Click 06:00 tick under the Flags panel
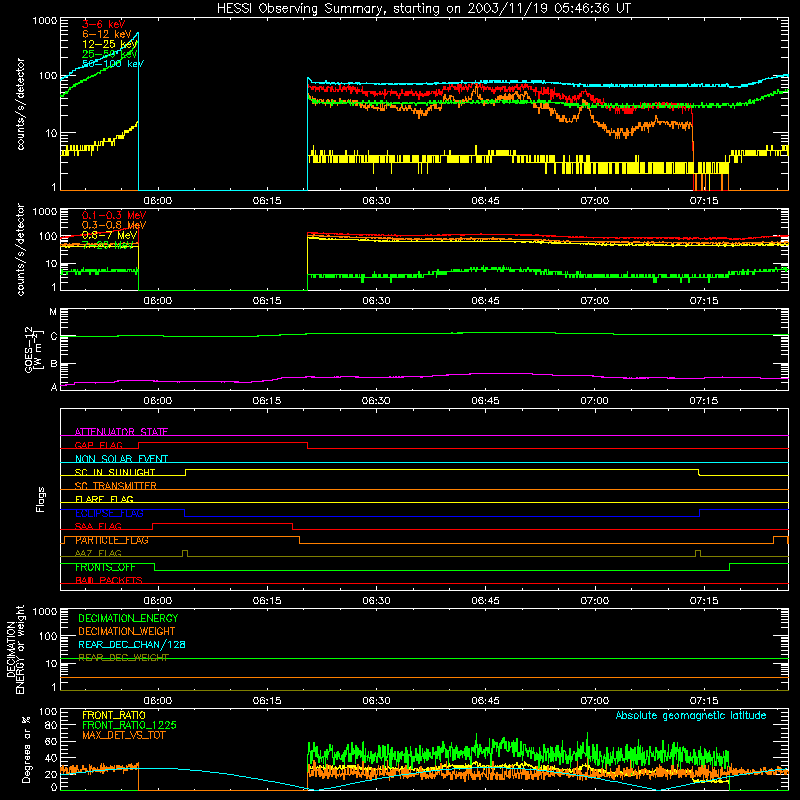This screenshot has height=800, width=800. 157,601
